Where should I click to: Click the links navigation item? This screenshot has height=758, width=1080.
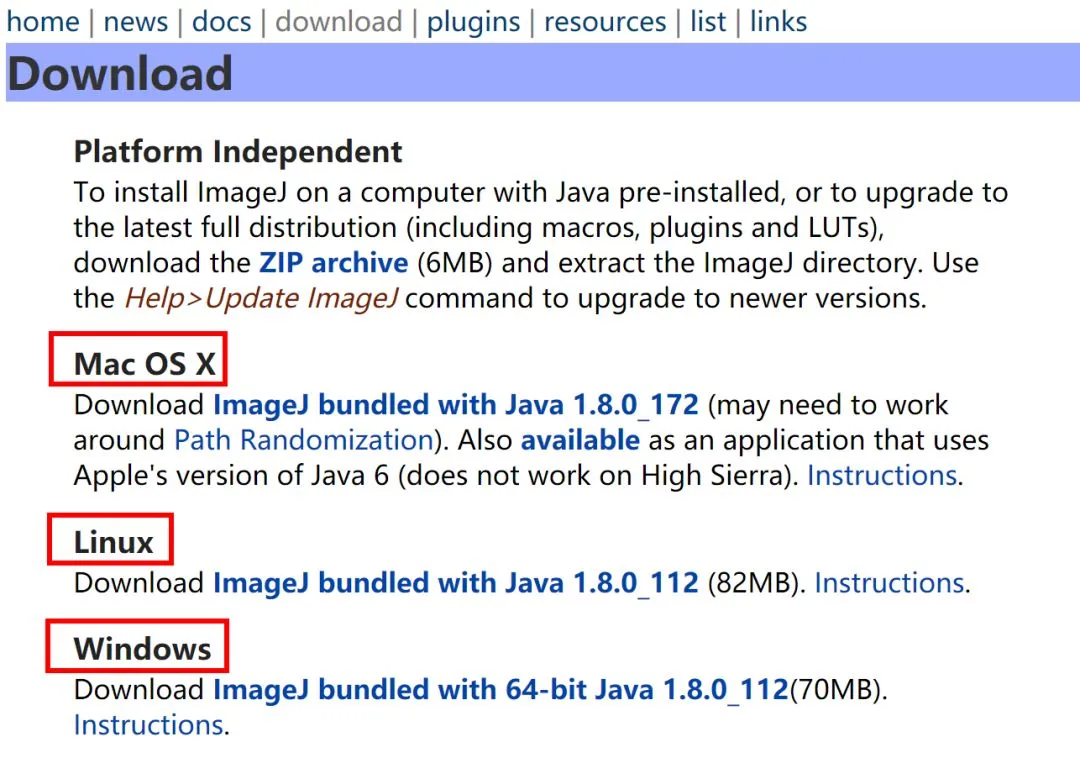(x=778, y=21)
